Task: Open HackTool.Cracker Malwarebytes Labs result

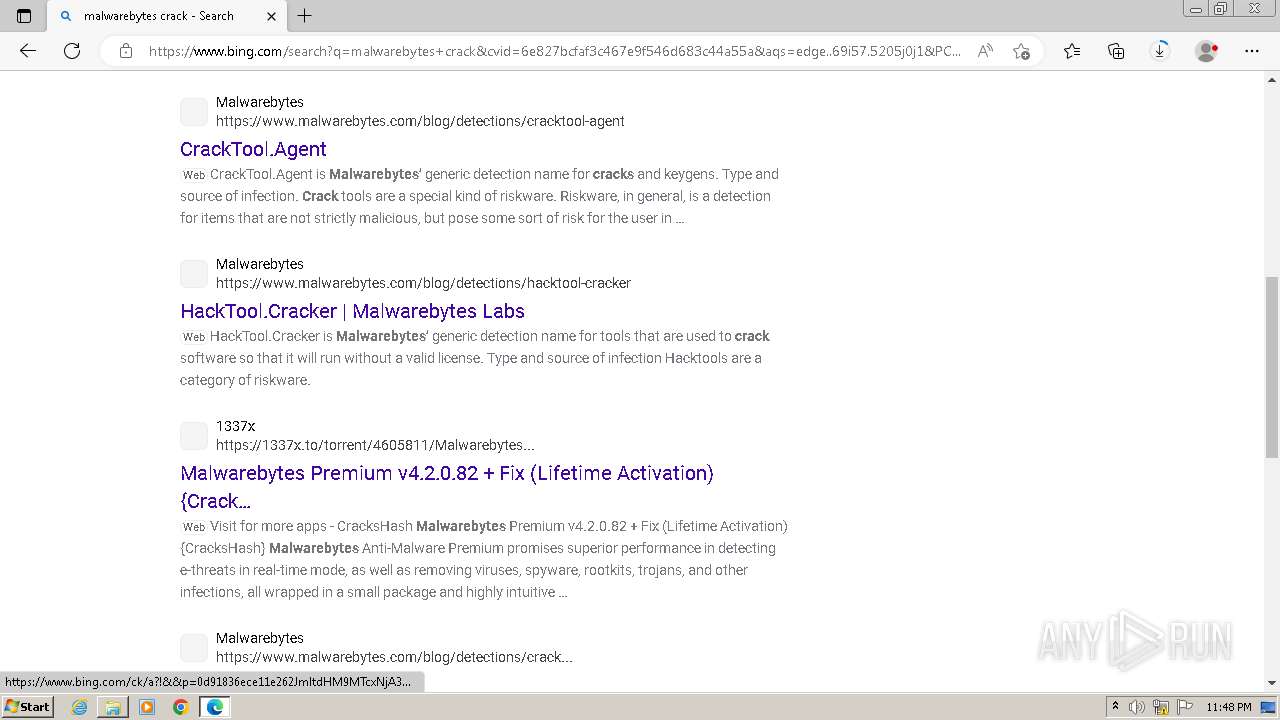Action: (352, 311)
